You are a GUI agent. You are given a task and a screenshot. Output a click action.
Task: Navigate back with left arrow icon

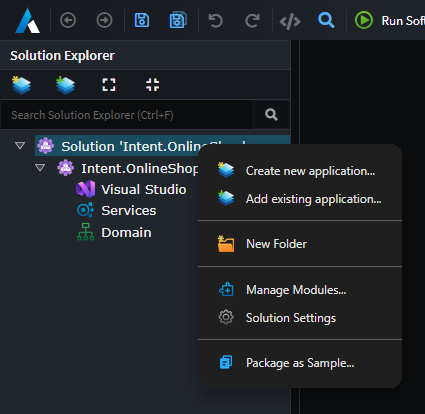[x=68, y=20]
